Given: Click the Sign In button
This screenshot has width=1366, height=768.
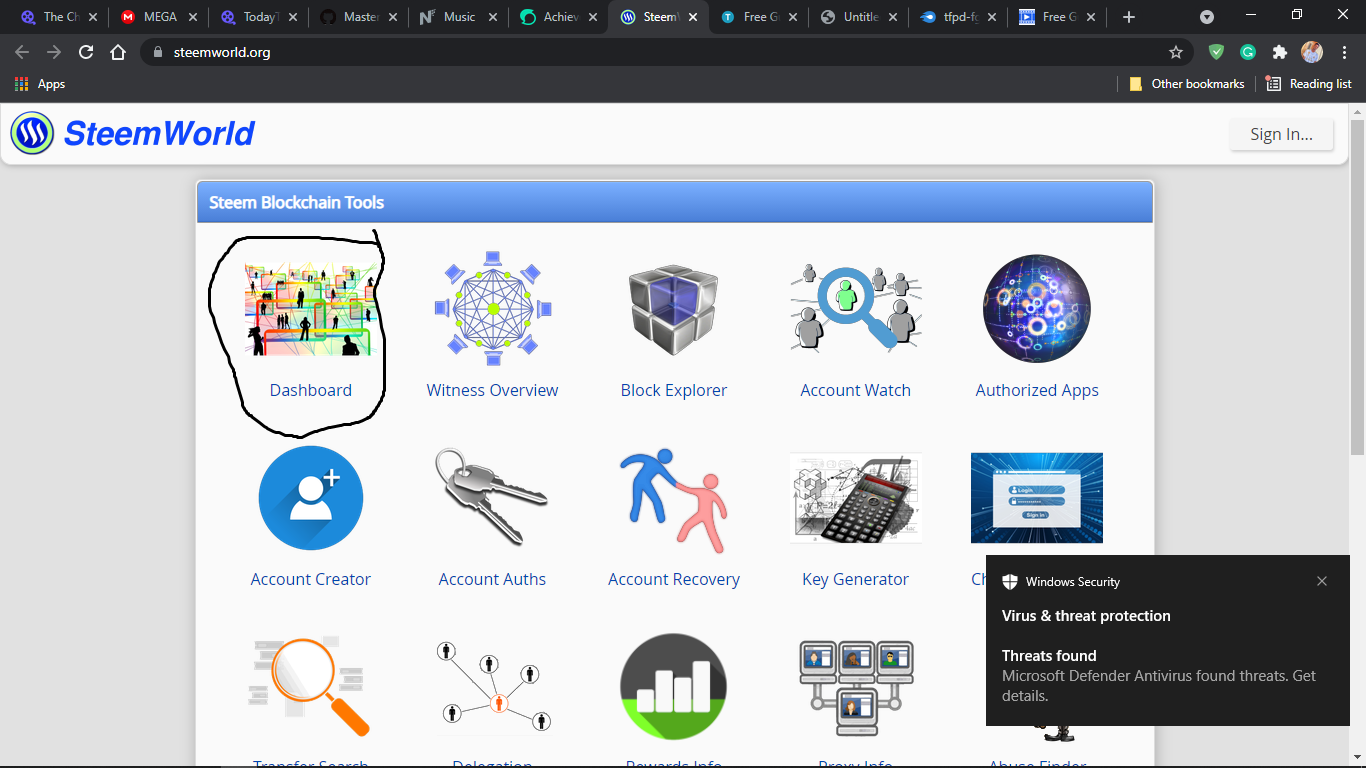Looking at the screenshot, I should [x=1281, y=134].
